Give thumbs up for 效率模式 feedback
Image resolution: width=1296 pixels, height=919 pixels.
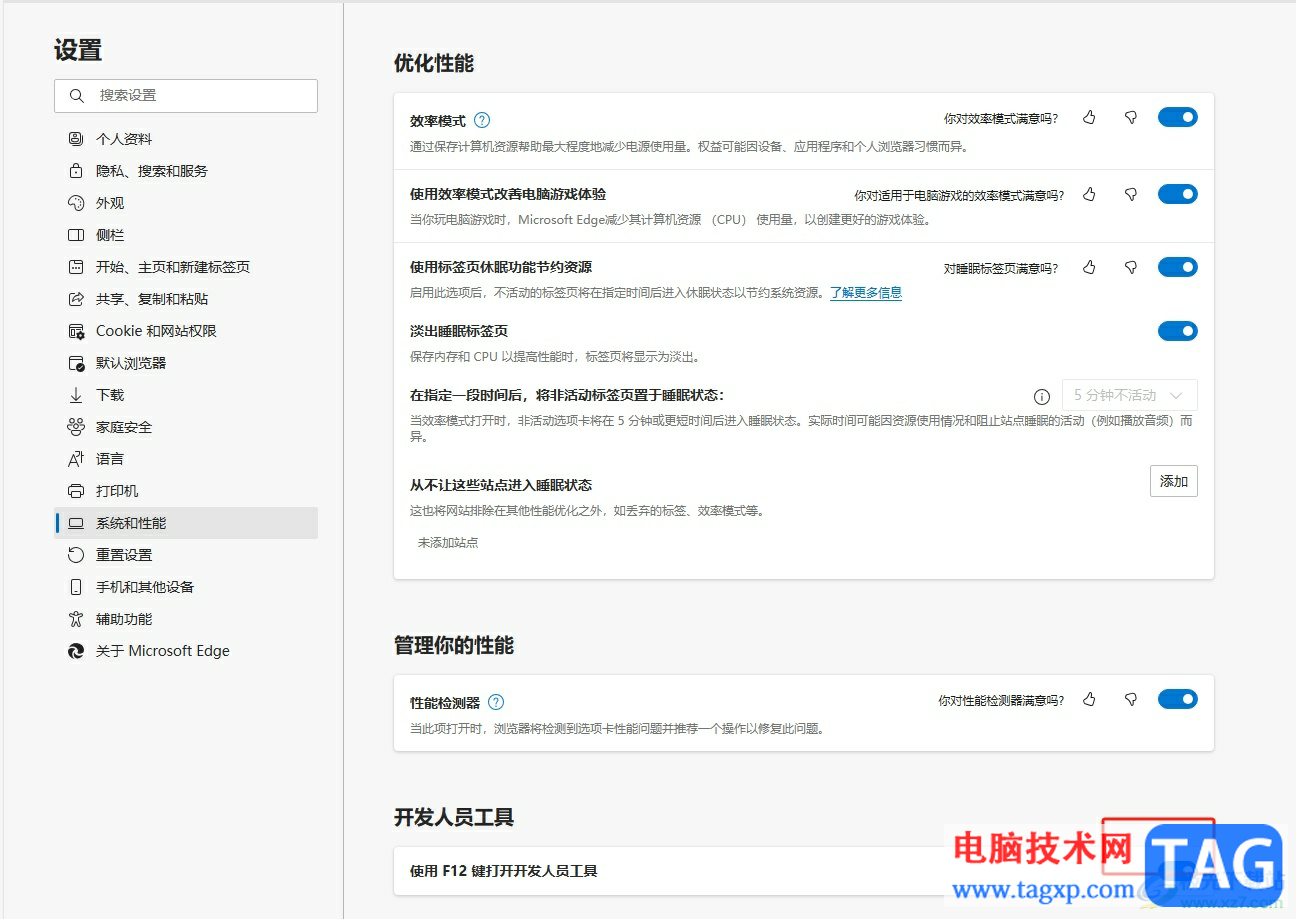[1089, 117]
